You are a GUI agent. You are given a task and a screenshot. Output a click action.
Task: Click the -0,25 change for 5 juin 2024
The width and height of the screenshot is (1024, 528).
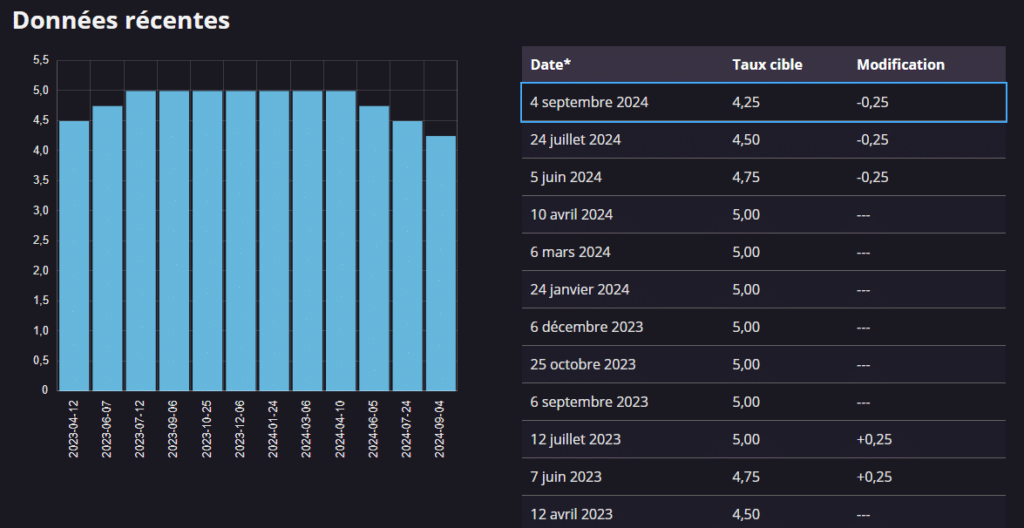[872, 177]
